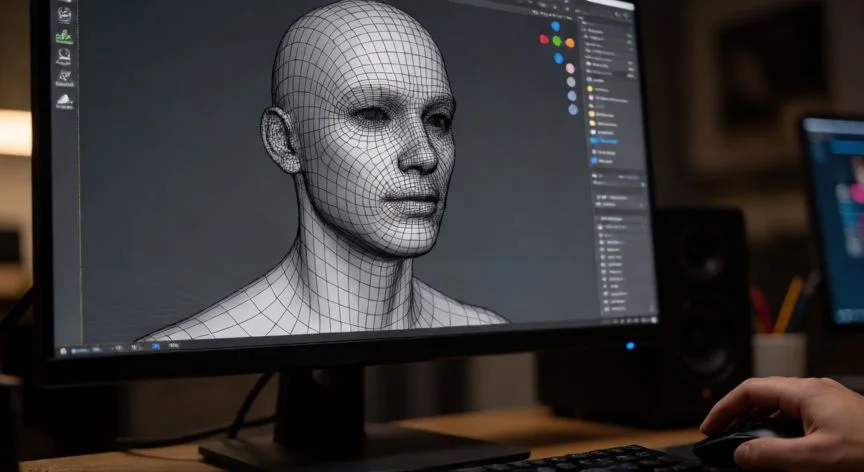Select the head-shaped icon topping the left toolbar

(64, 14)
